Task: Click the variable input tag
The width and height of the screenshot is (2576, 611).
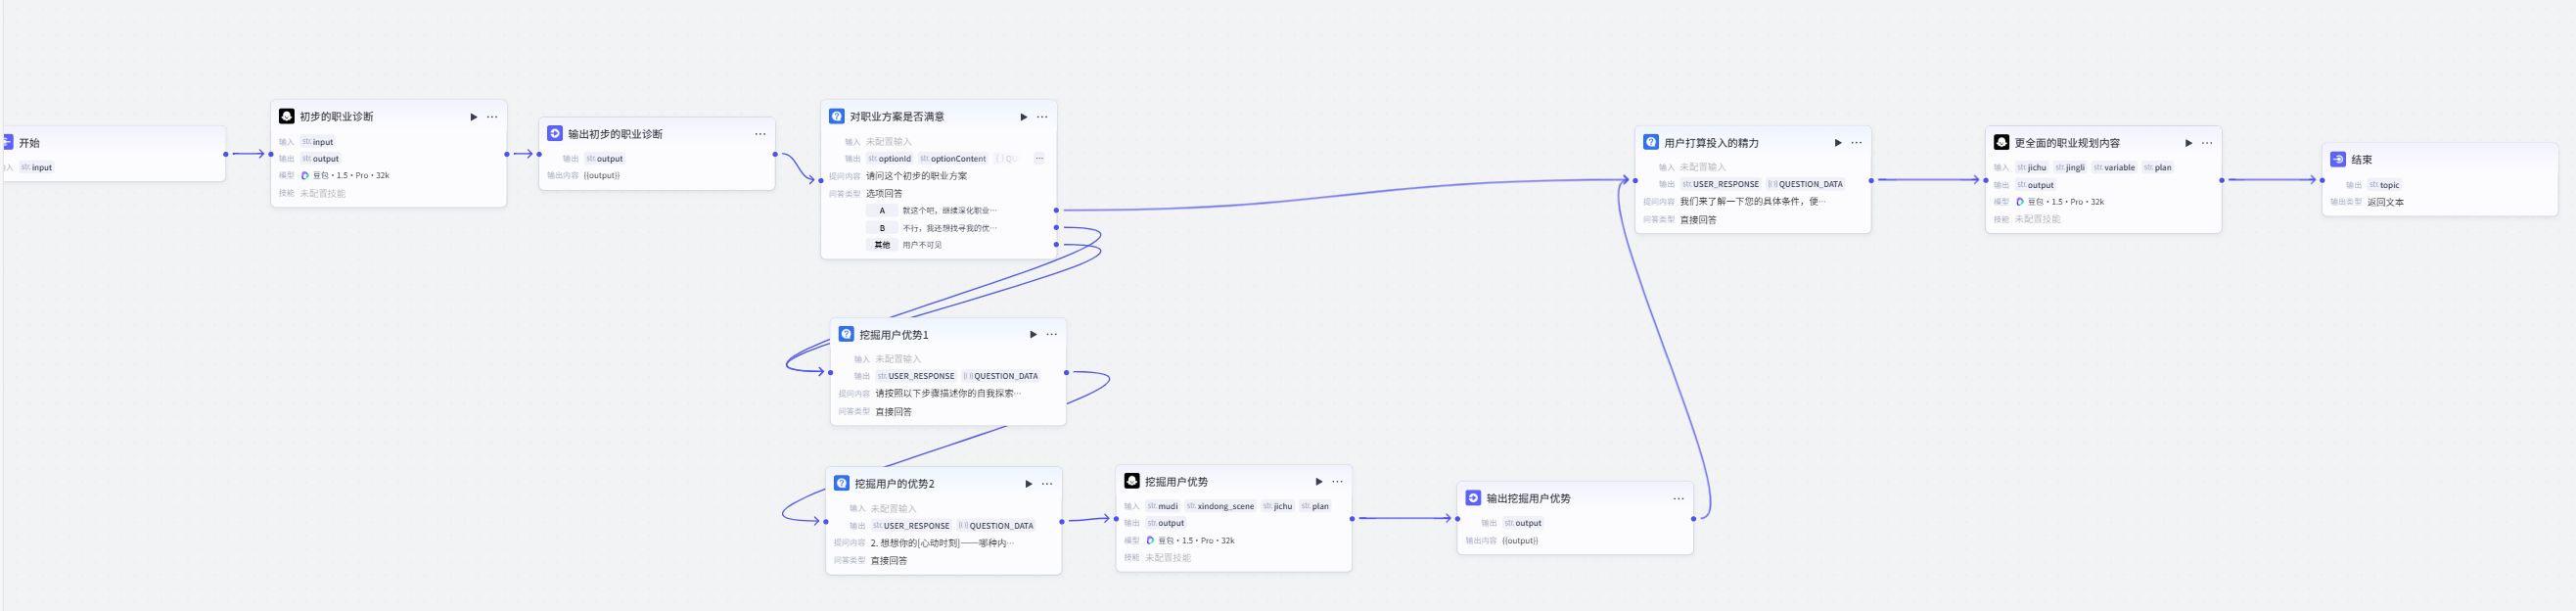Action: pos(2115,168)
